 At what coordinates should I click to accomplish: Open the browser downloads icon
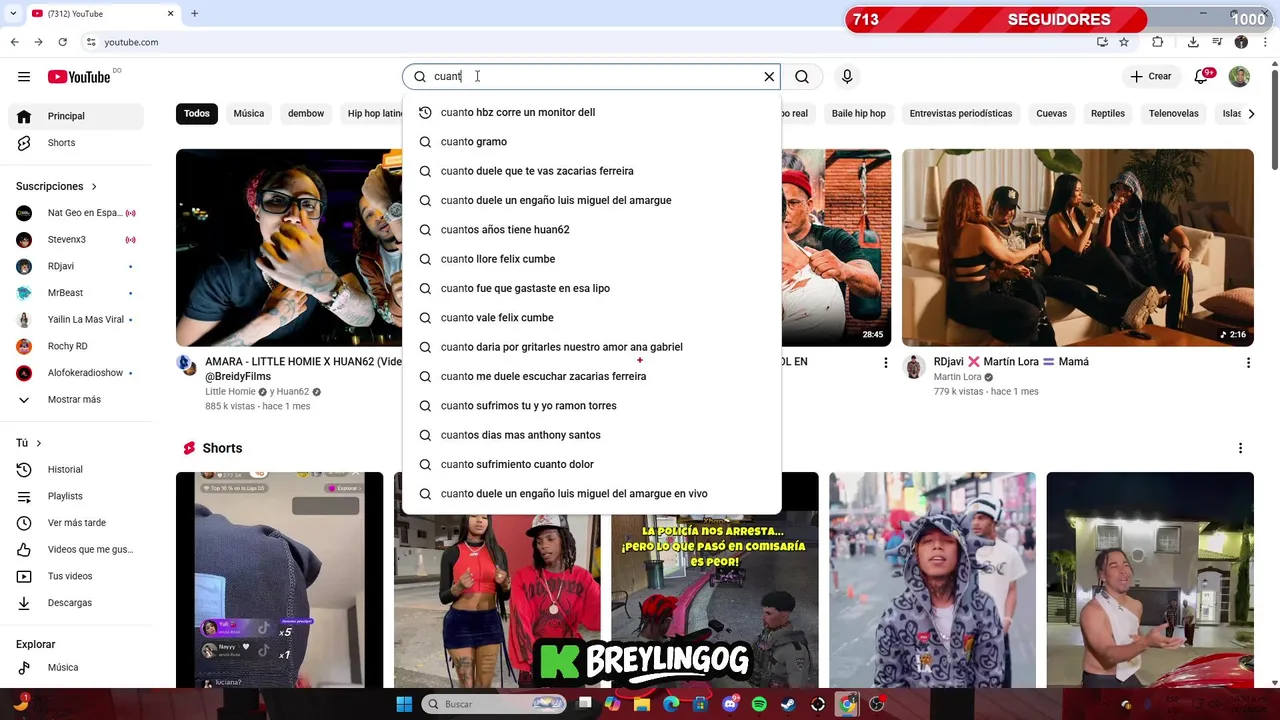pos(1193,42)
